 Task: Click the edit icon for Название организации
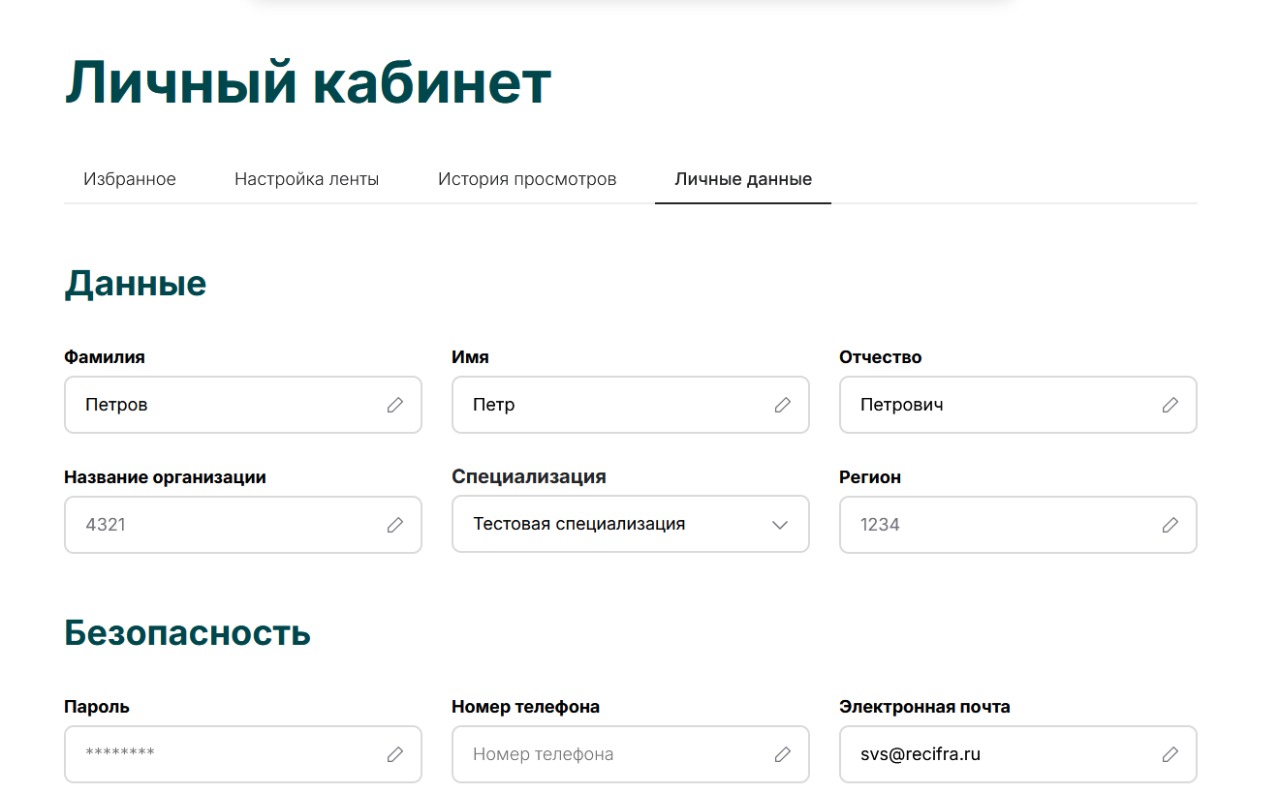click(396, 524)
